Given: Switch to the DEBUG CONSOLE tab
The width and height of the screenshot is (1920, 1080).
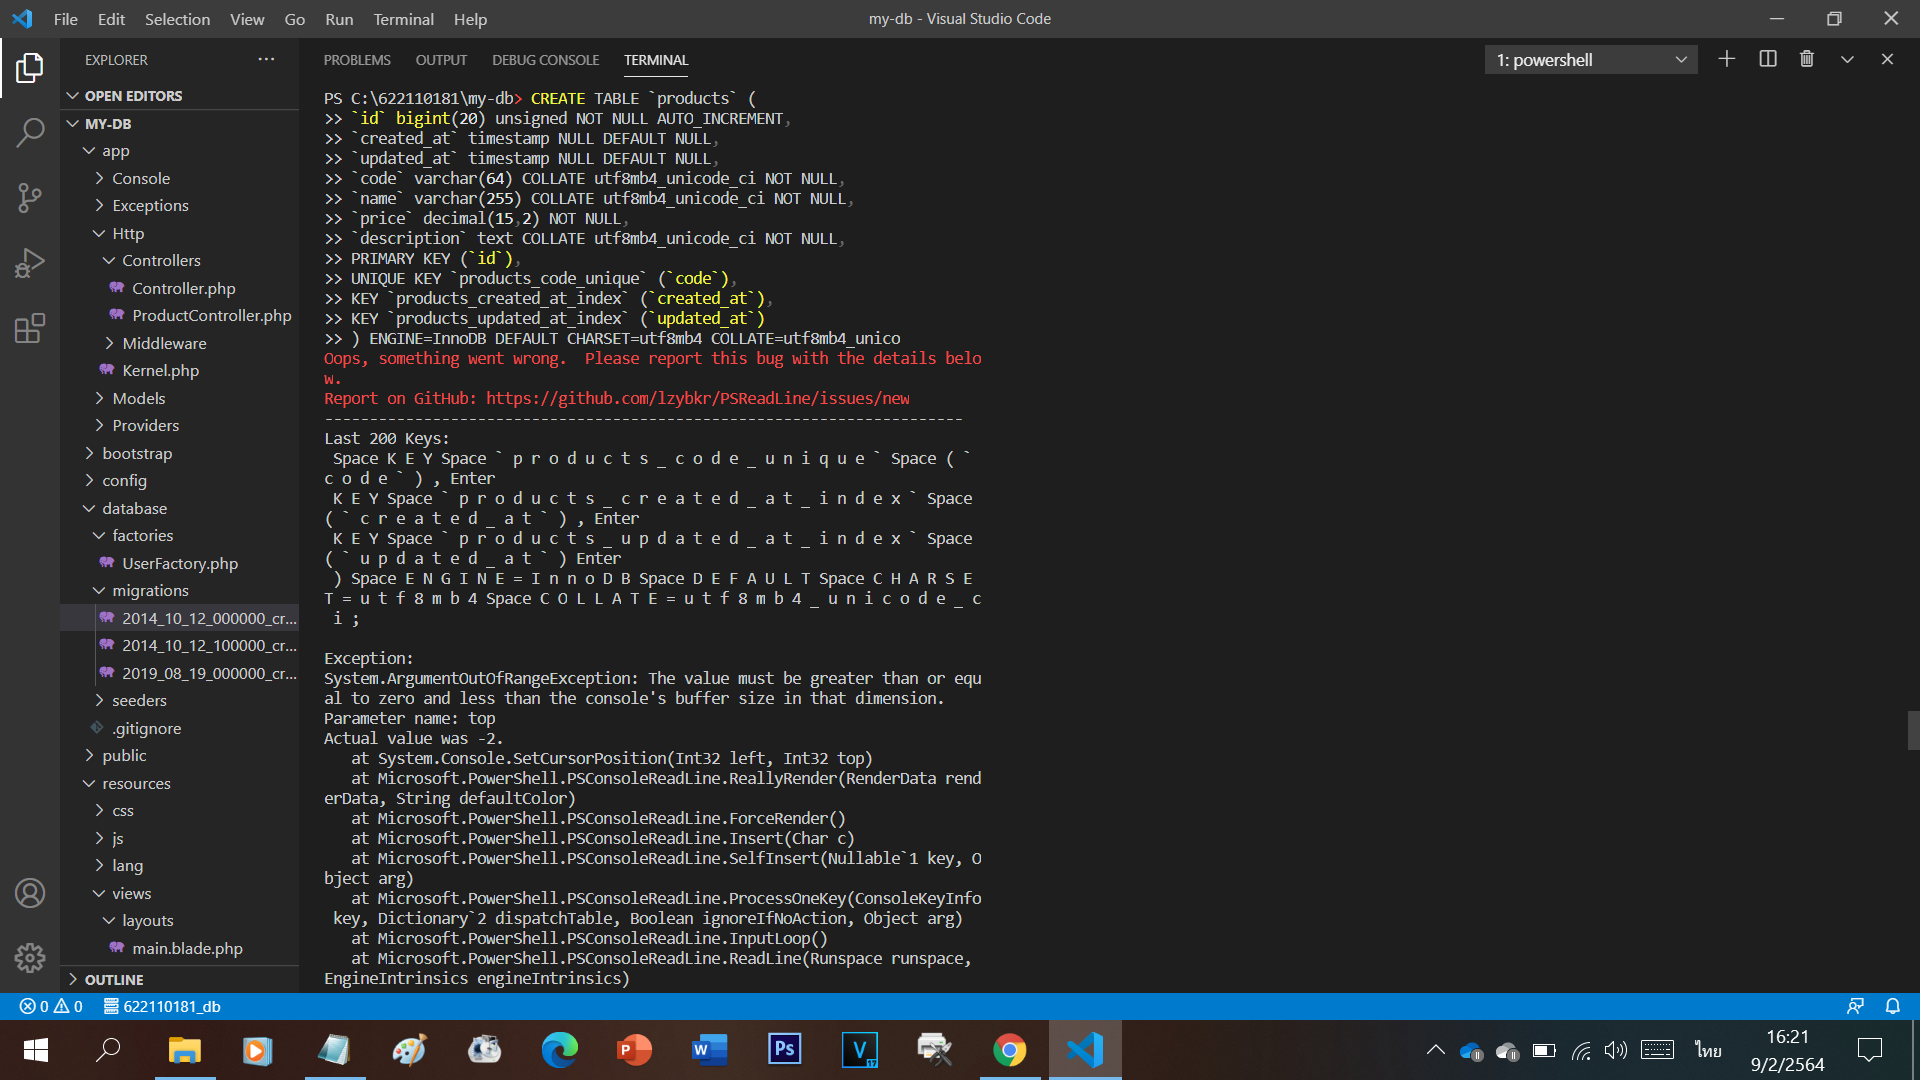Looking at the screenshot, I should click(x=545, y=60).
